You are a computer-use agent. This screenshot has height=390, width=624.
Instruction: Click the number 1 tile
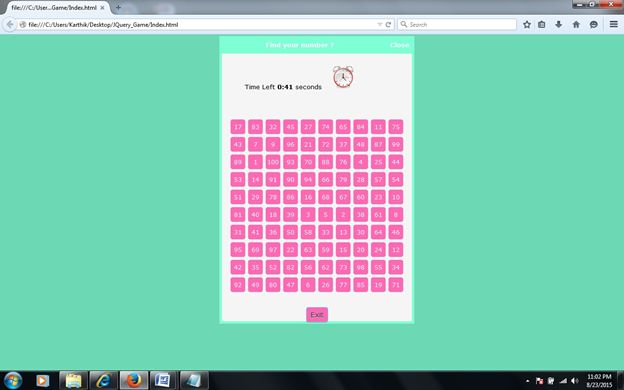(x=255, y=162)
